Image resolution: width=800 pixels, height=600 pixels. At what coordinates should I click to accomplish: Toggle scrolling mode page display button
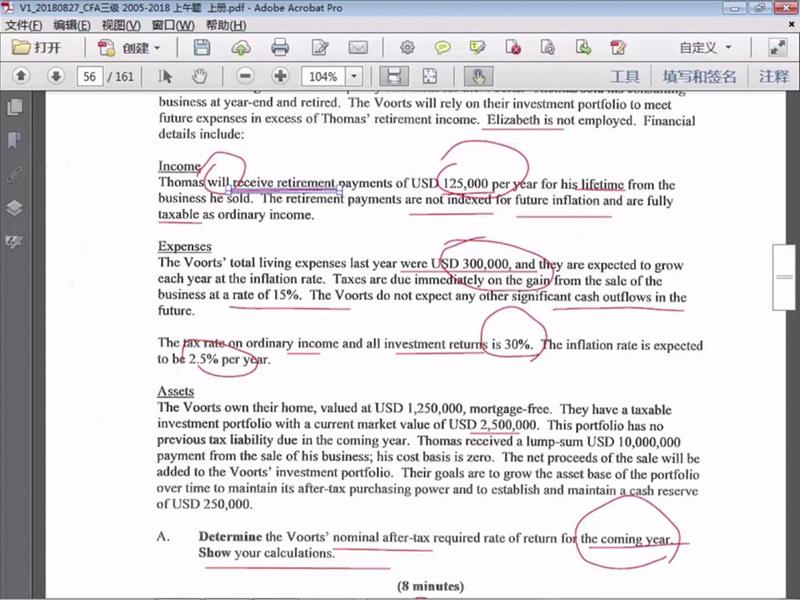coord(394,76)
